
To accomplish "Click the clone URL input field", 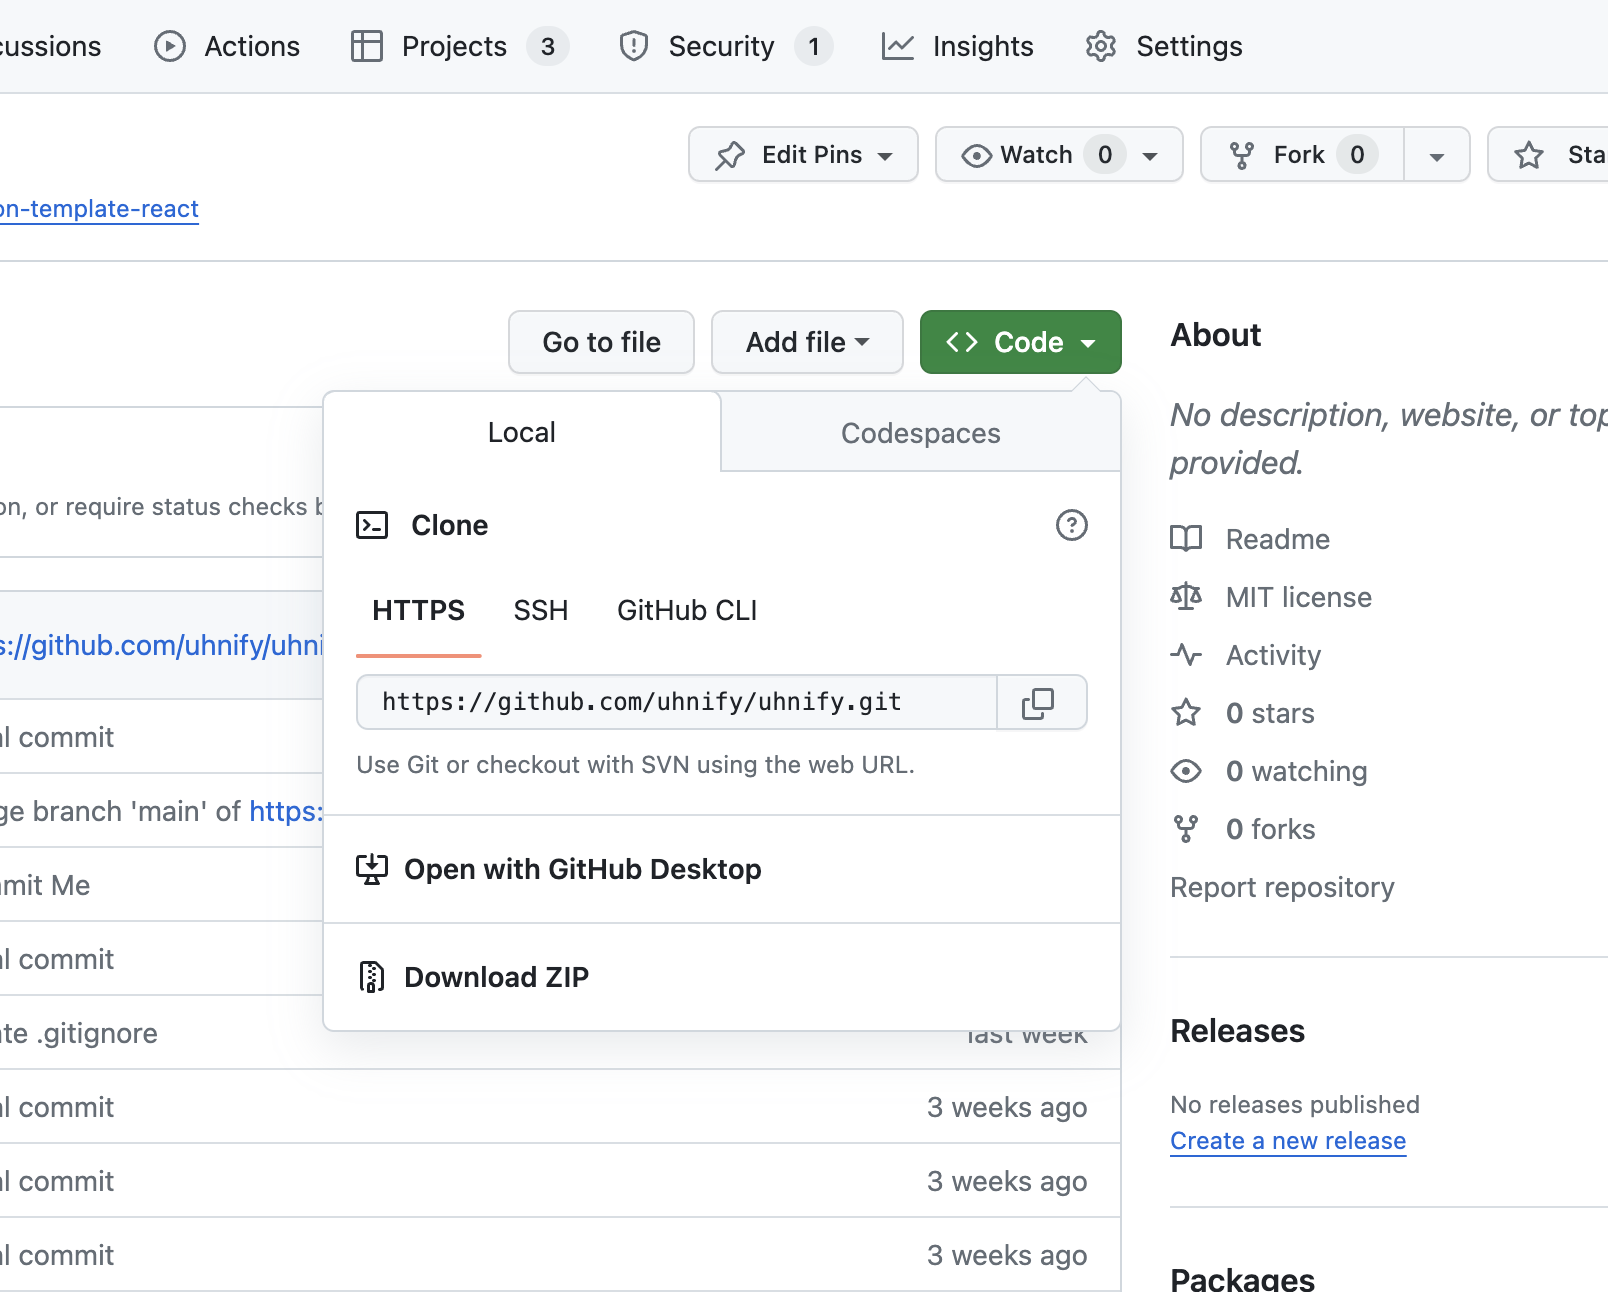I will [x=677, y=702].
